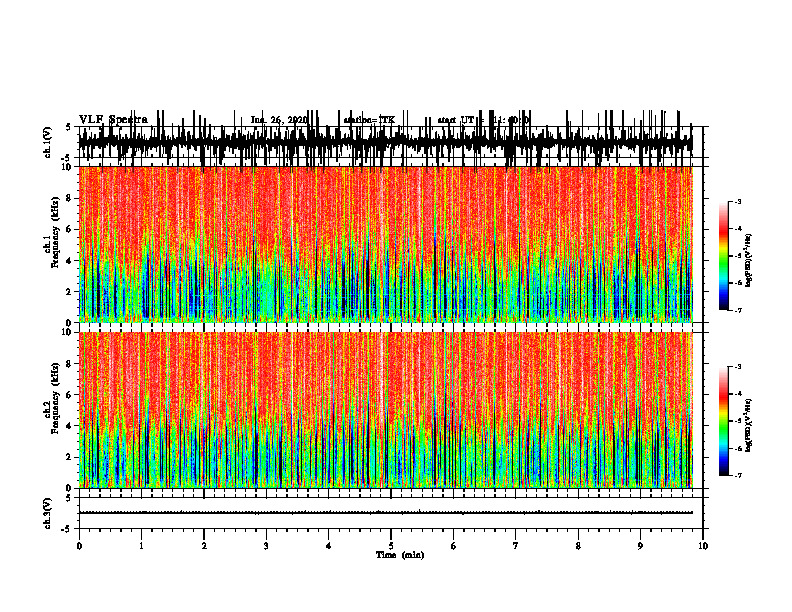Click the ch.1 voltage waveform trace
The width and height of the screenshot is (792, 612).
[386, 142]
